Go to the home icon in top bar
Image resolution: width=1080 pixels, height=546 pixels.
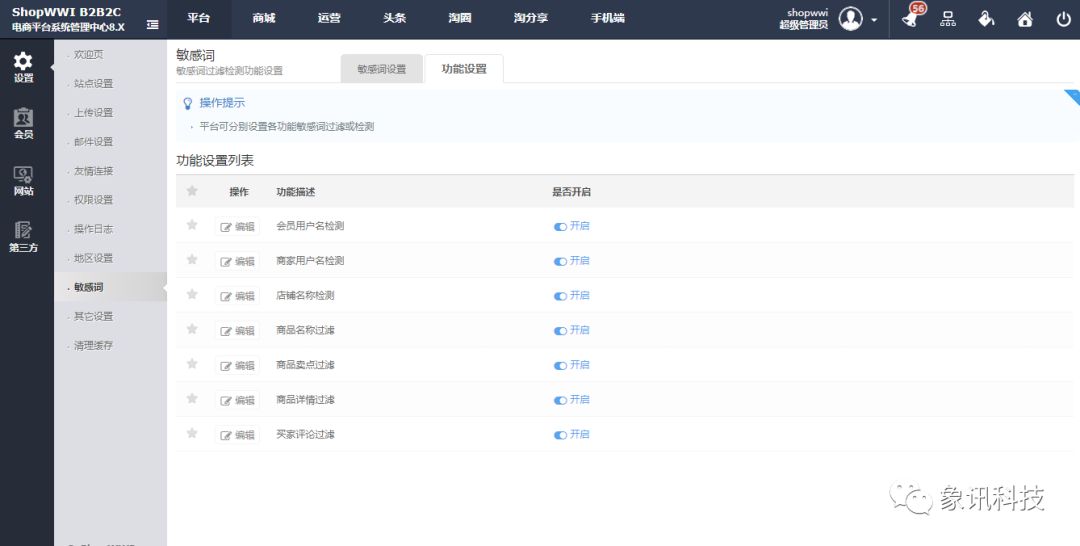click(1025, 19)
